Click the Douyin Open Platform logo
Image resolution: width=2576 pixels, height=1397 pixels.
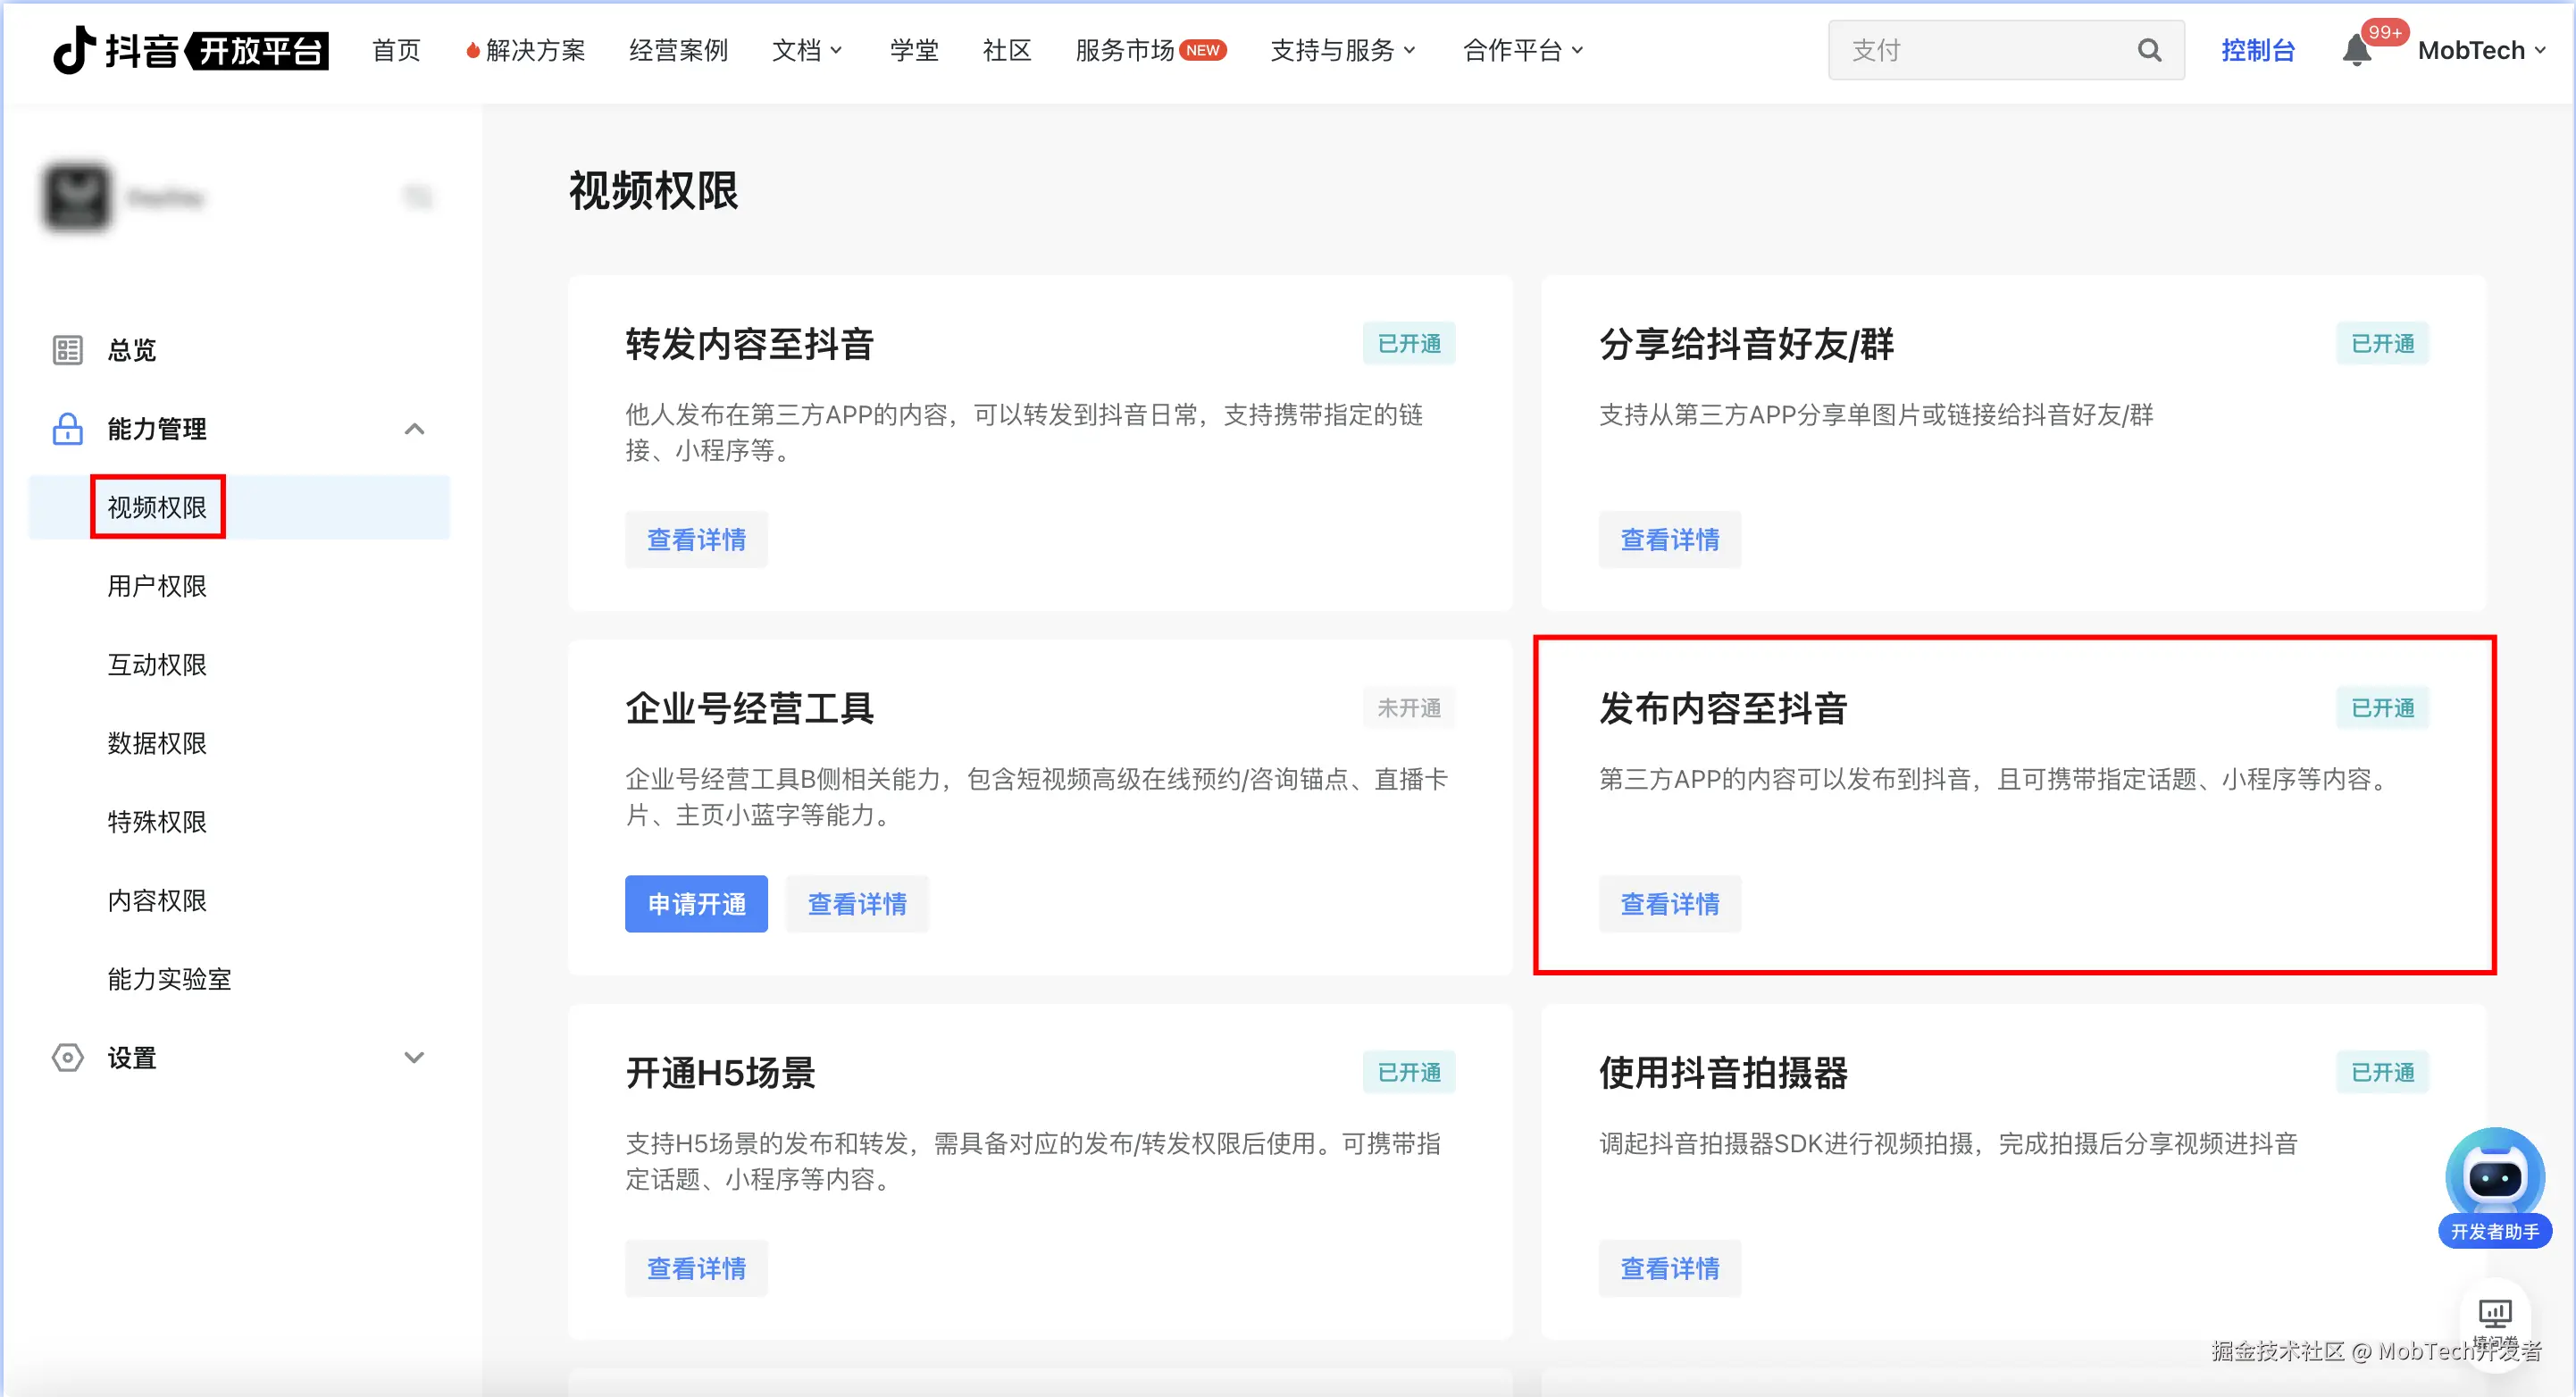coord(190,50)
